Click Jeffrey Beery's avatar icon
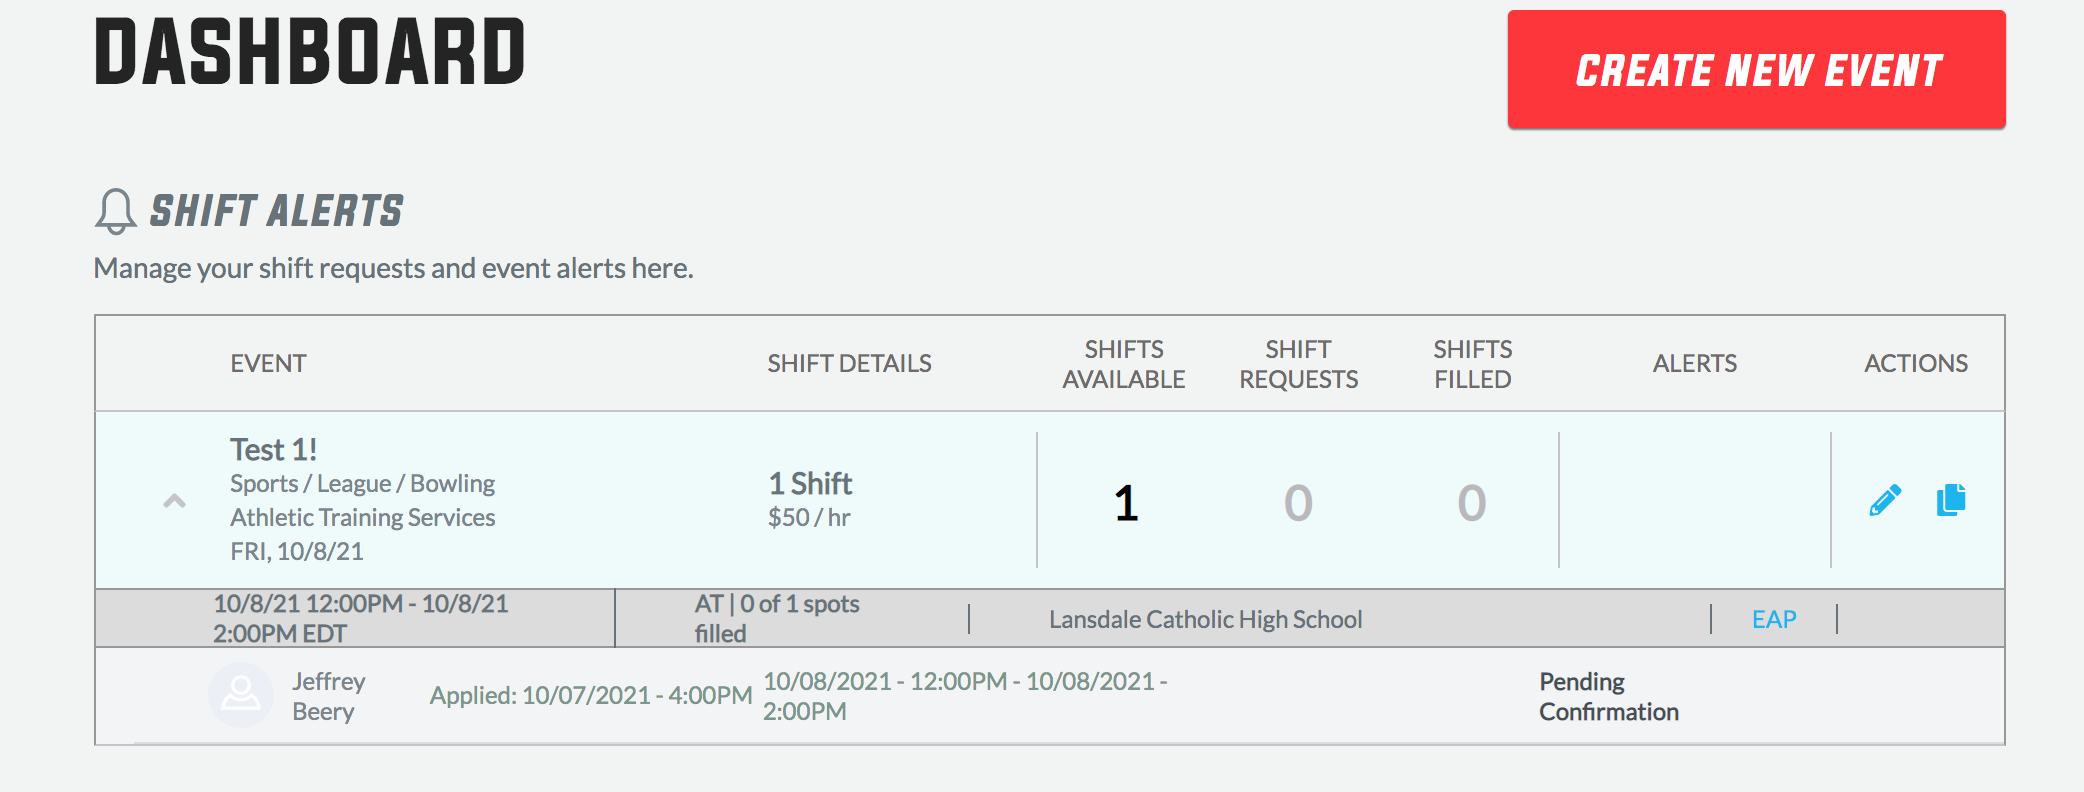The width and height of the screenshot is (2084, 792). click(x=241, y=695)
